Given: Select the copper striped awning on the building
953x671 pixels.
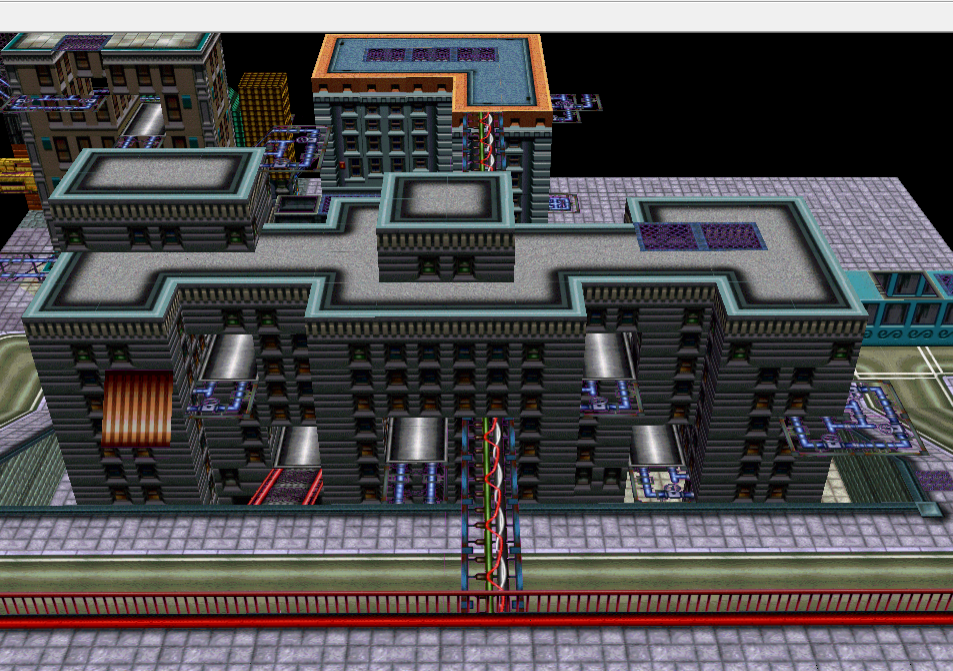Looking at the screenshot, I should click(x=137, y=408).
